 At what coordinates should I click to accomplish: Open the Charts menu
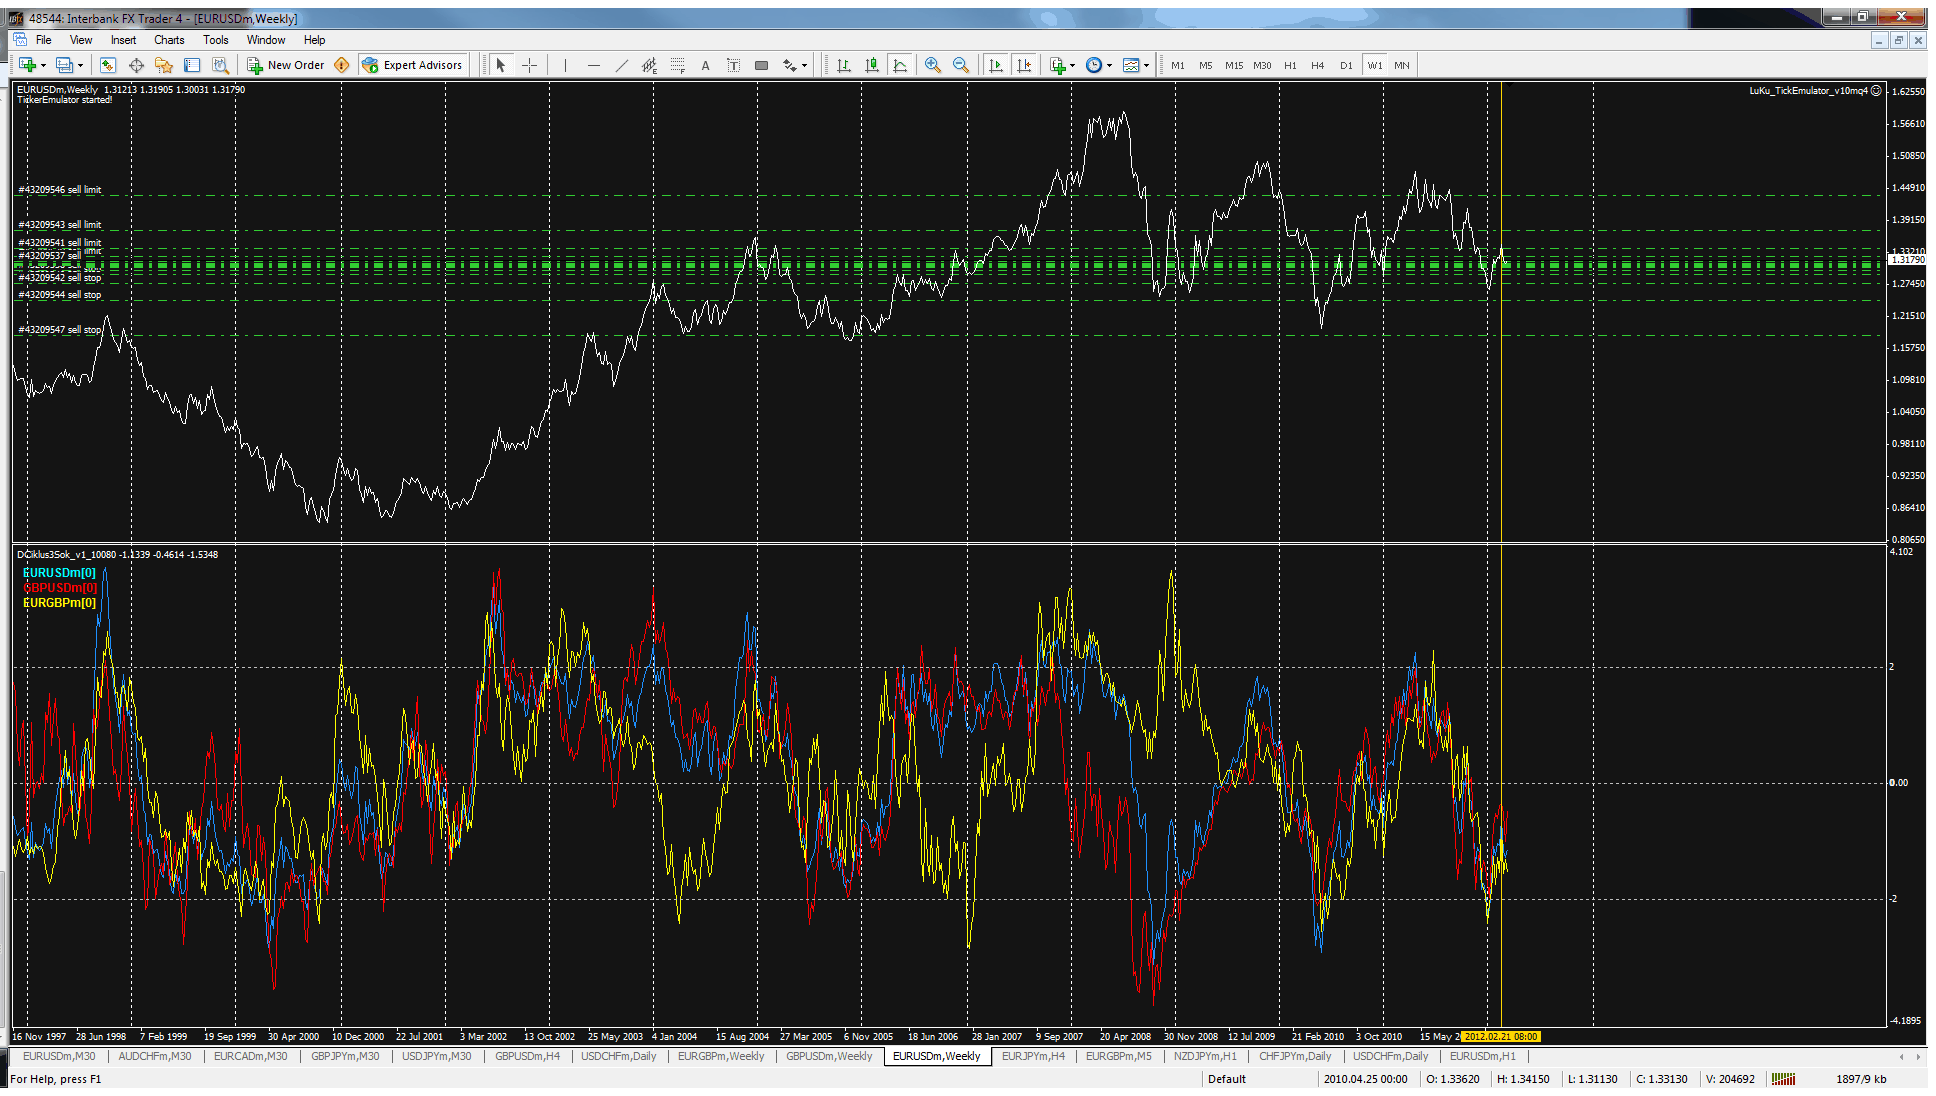pos(169,40)
